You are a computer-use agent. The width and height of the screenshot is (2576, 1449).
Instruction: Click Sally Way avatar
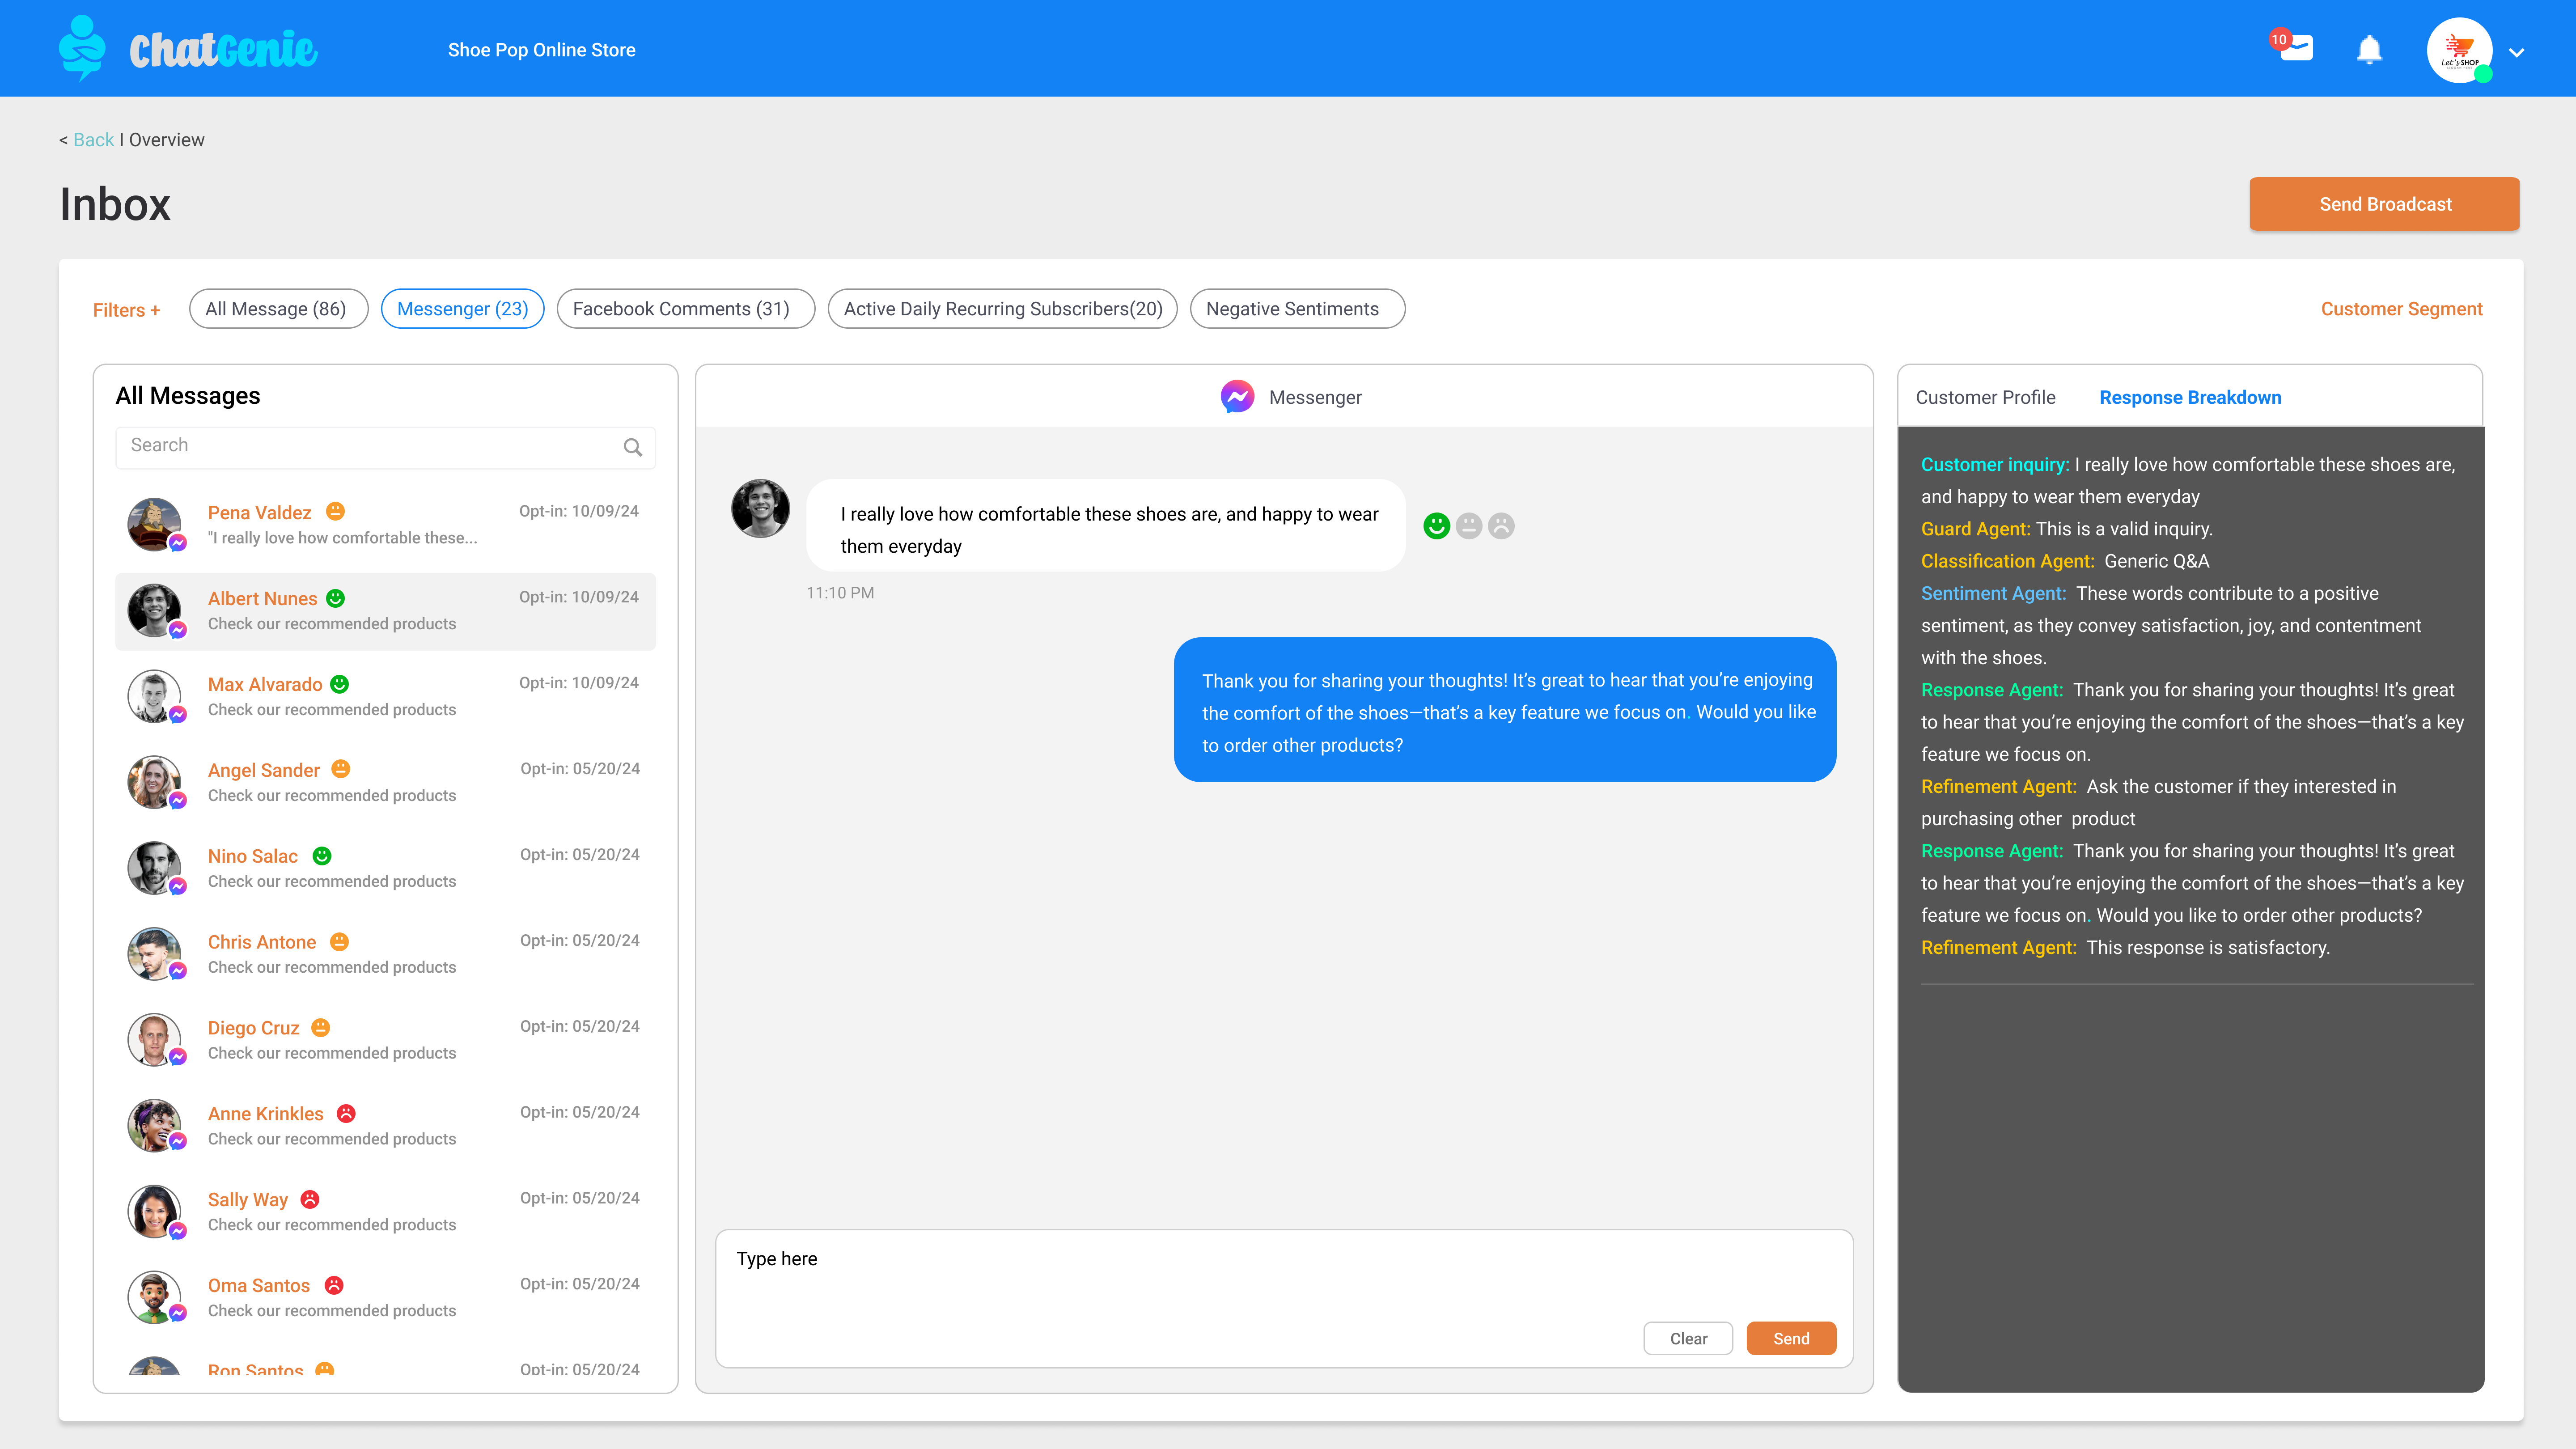pyautogui.click(x=154, y=1212)
